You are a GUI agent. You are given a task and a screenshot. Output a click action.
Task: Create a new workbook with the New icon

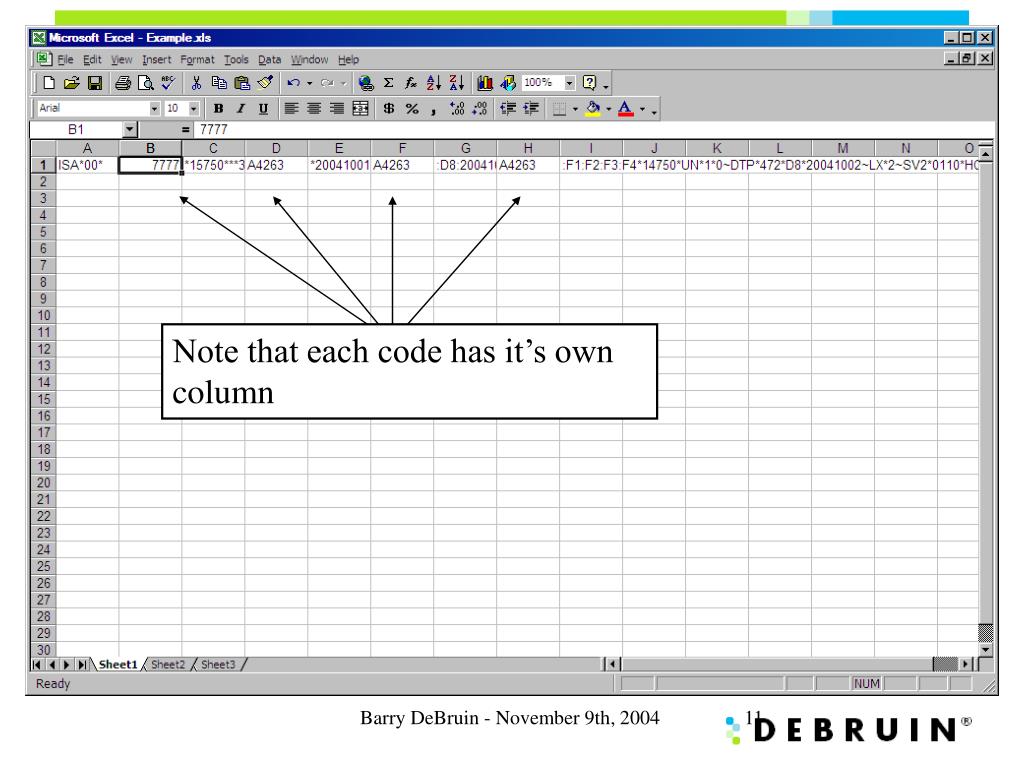49,83
